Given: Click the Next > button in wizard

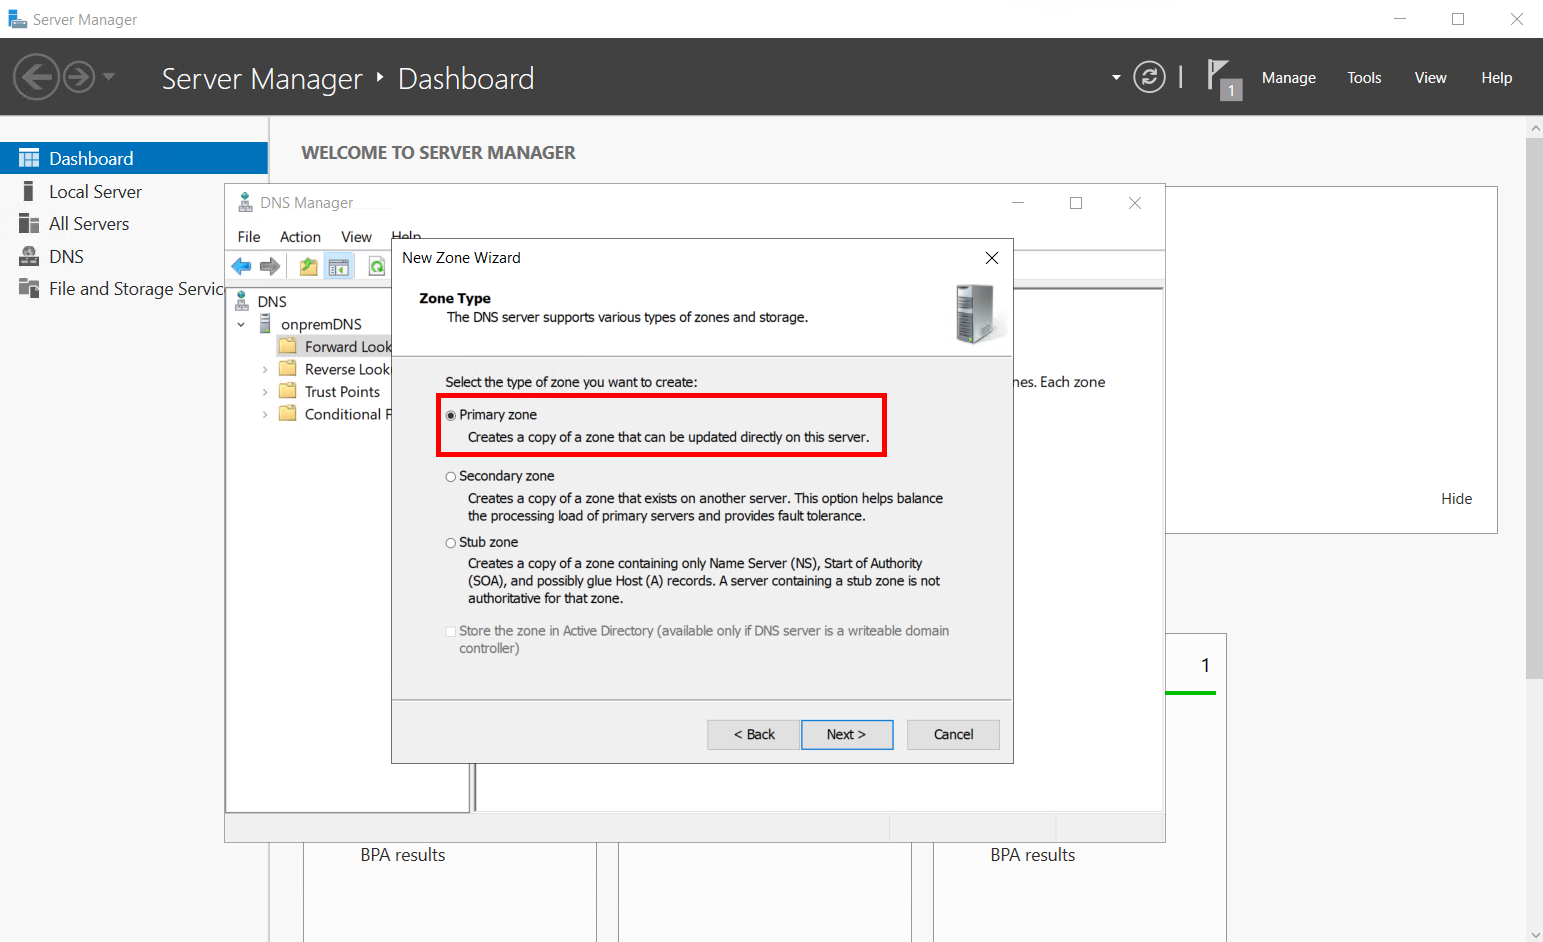Looking at the screenshot, I should [x=847, y=734].
